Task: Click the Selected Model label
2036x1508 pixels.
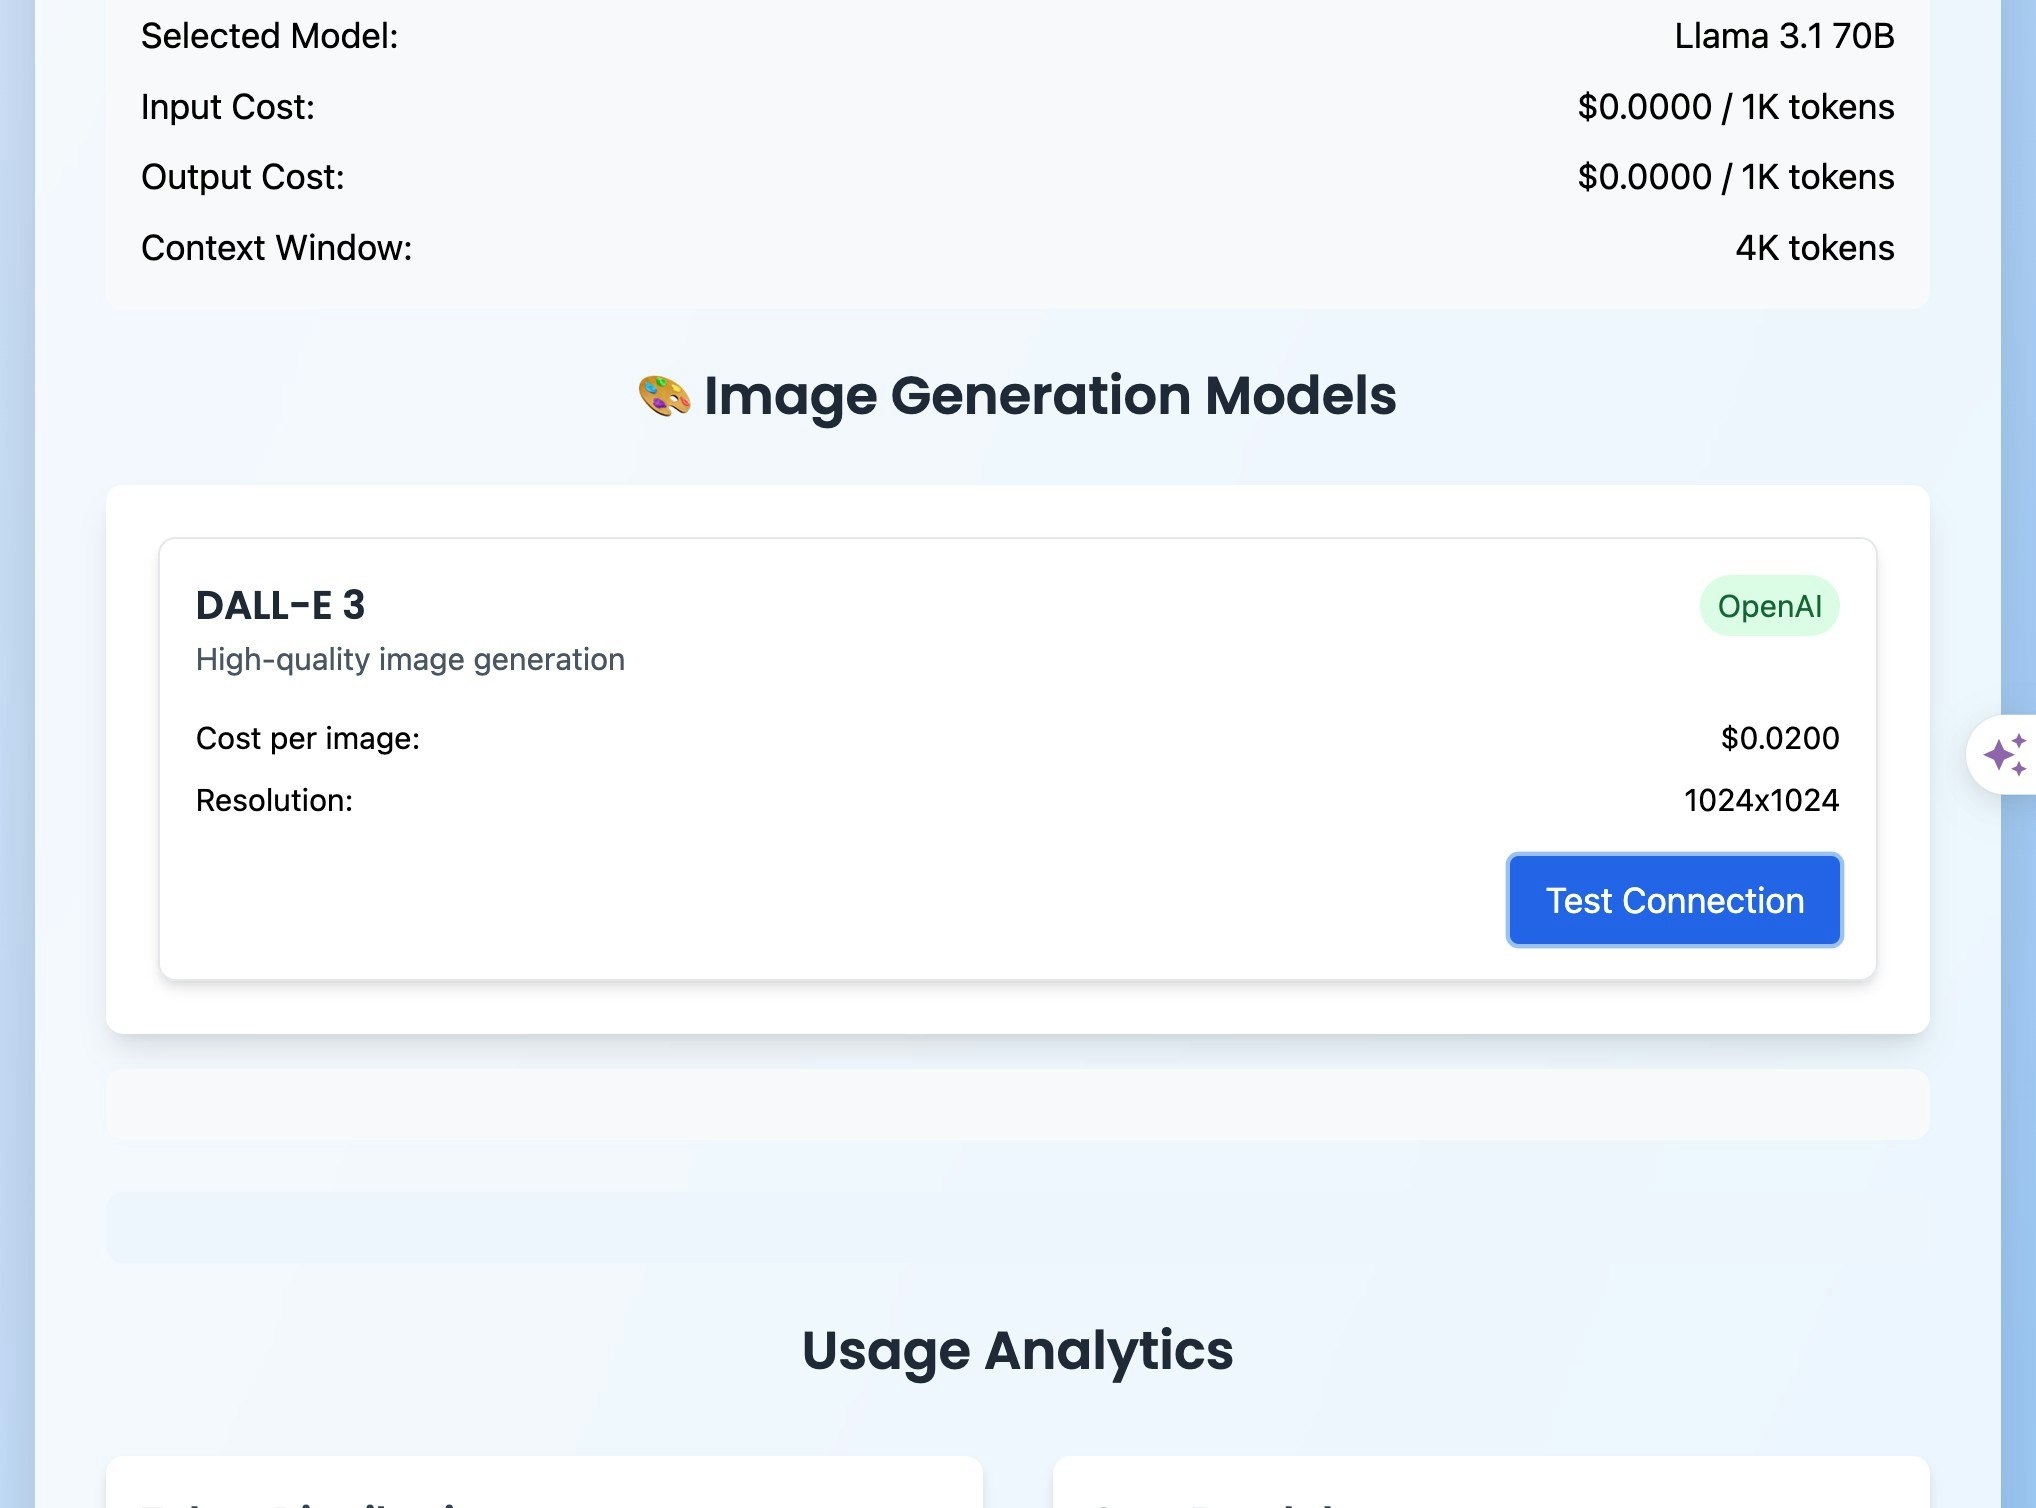Action: [269, 36]
